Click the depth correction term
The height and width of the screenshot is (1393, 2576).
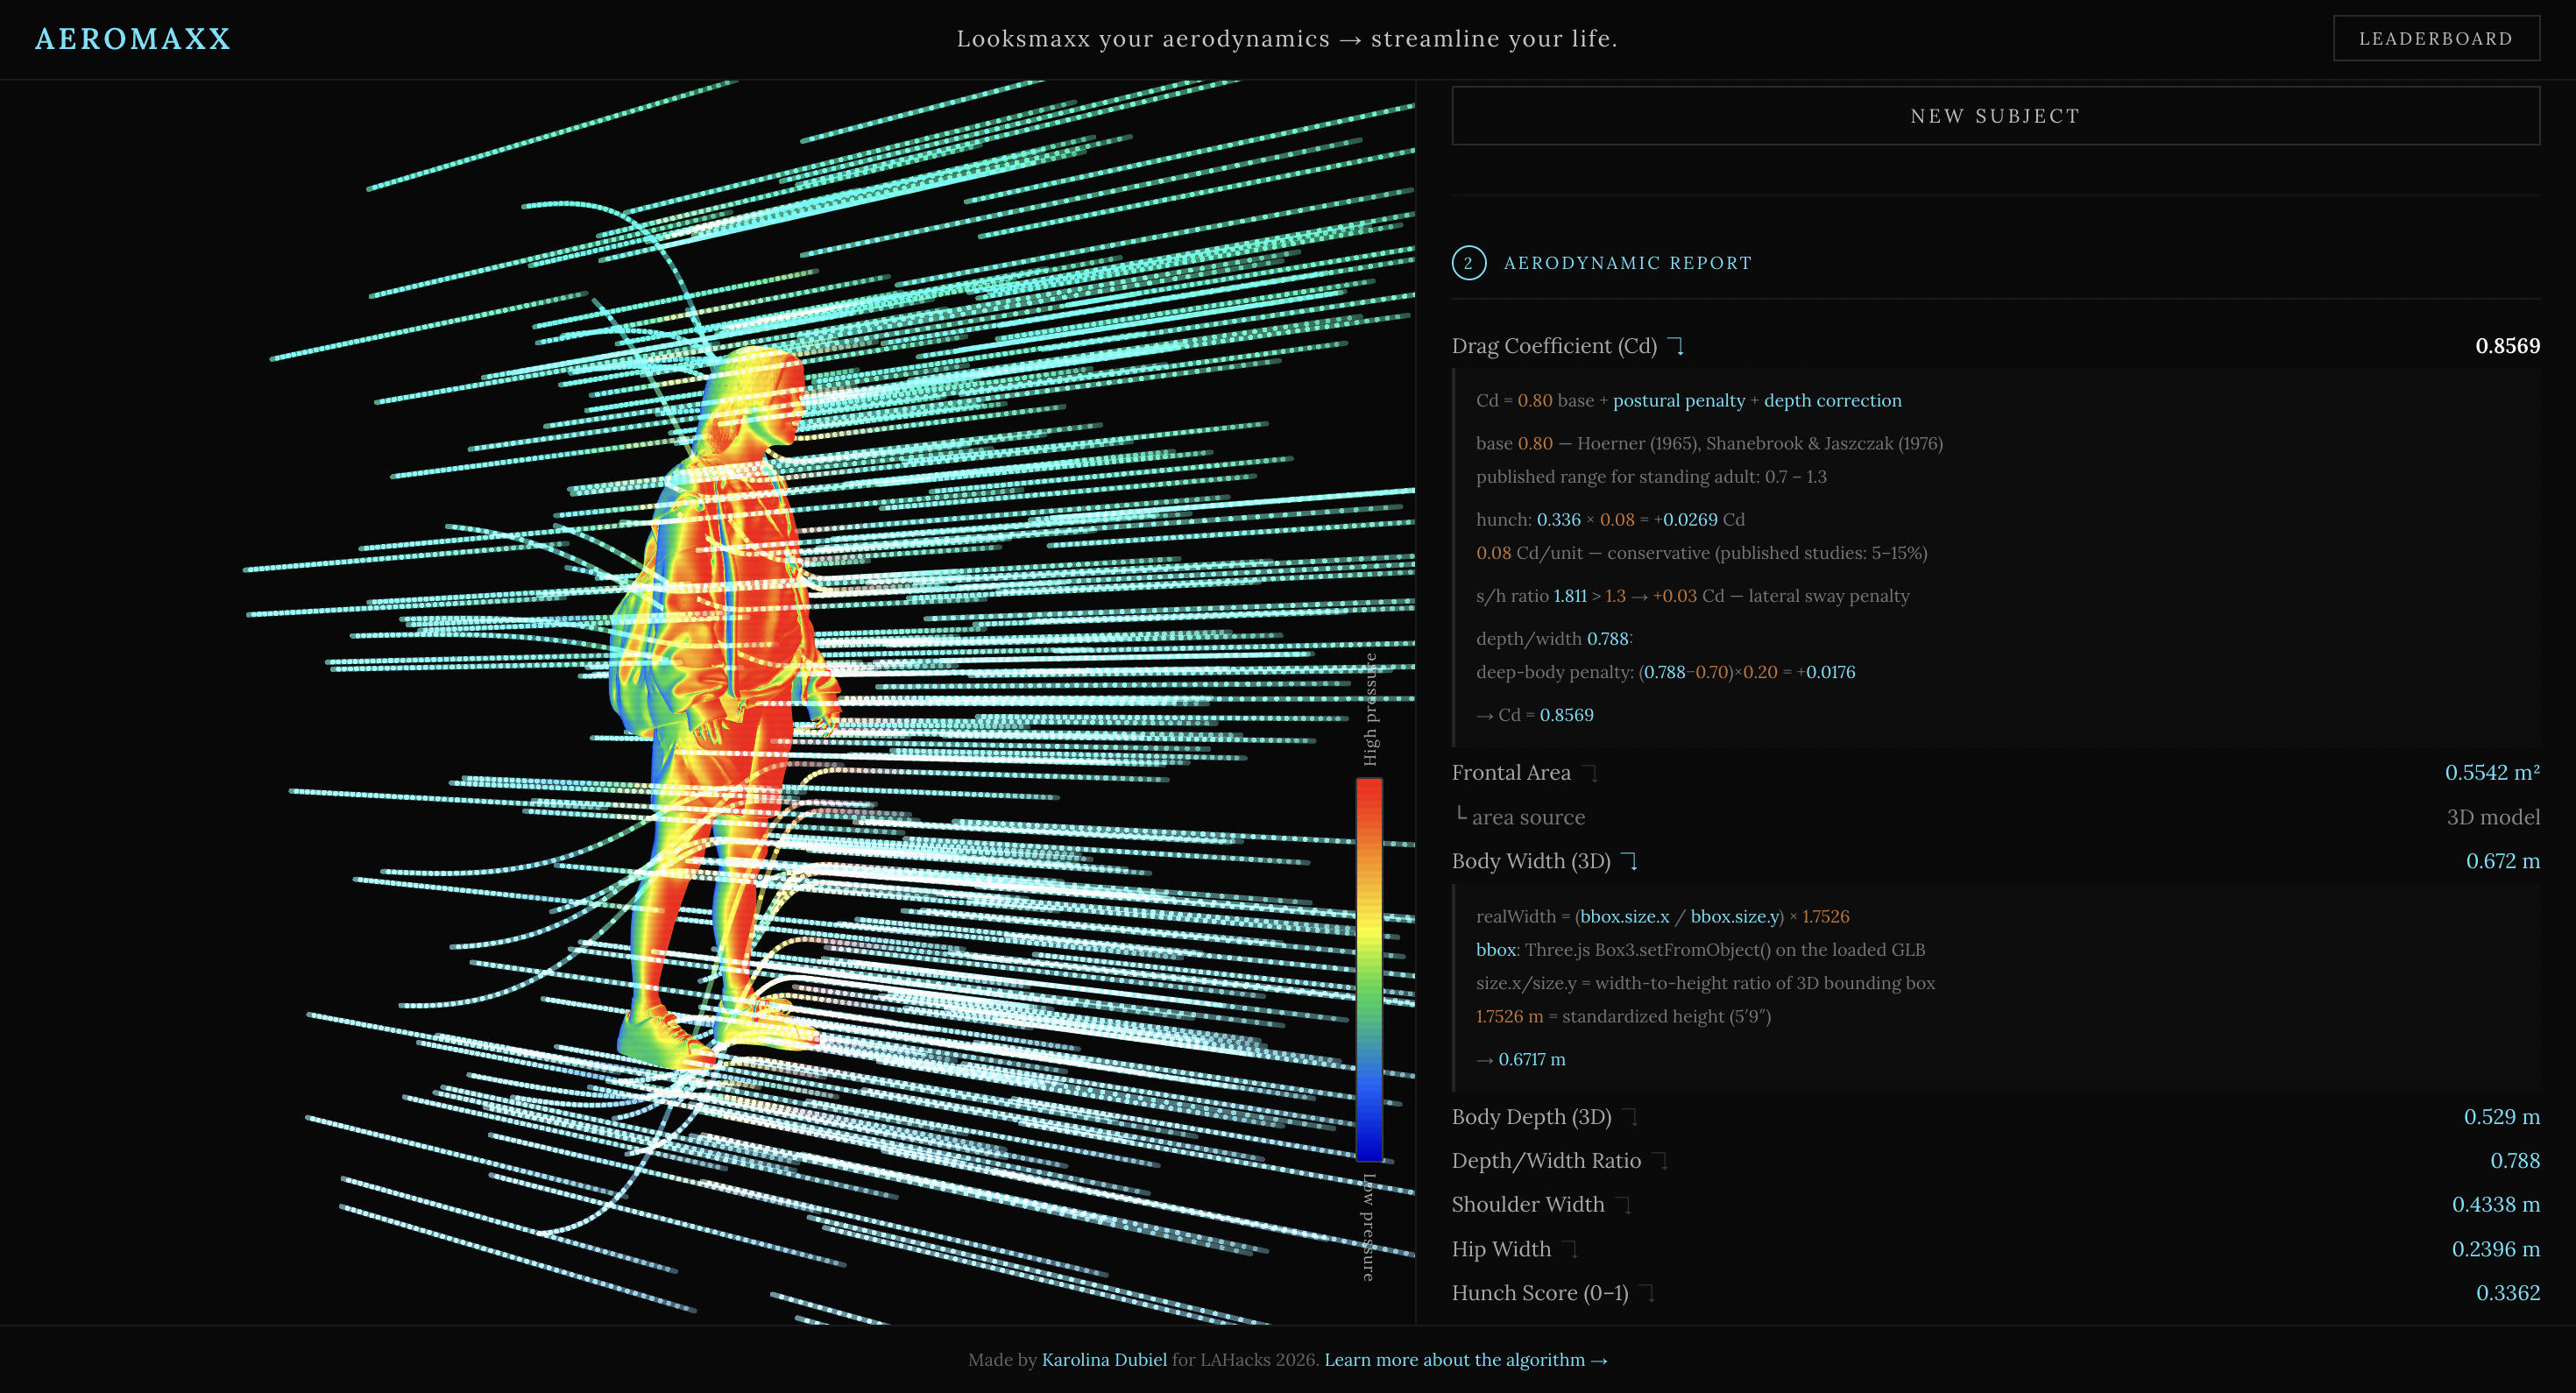(1832, 401)
